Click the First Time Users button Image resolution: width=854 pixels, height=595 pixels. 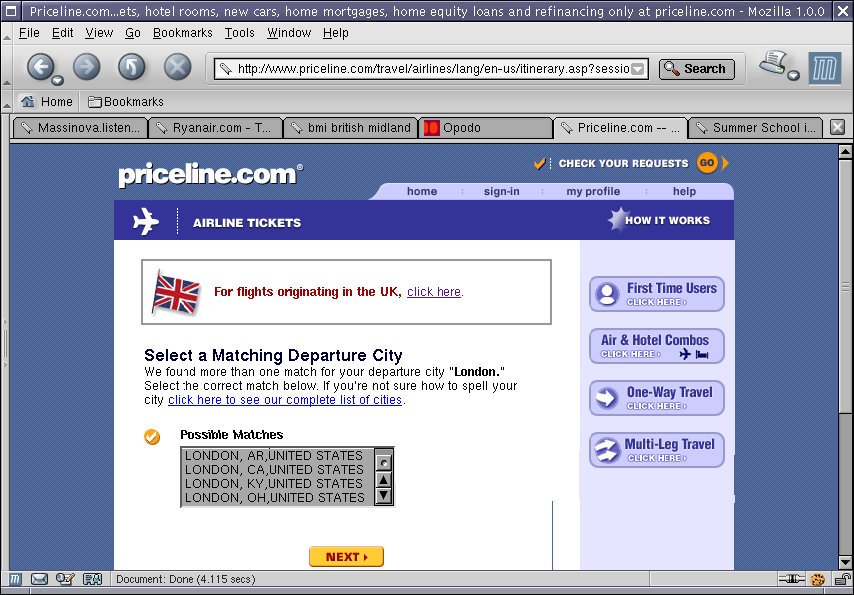(657, 294)
